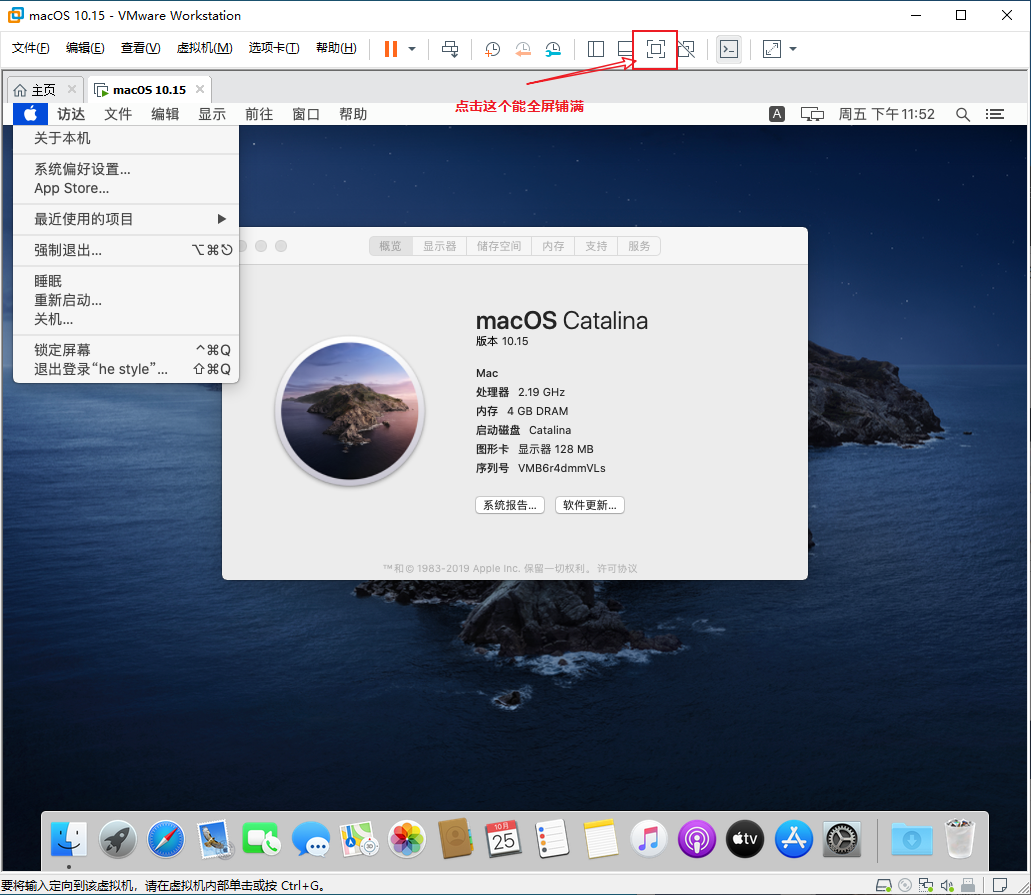Screen dimensions: 1031x895
Task: Switch to the 储存空间 tab
Action: pyautogui.click(x=499, y=246)
